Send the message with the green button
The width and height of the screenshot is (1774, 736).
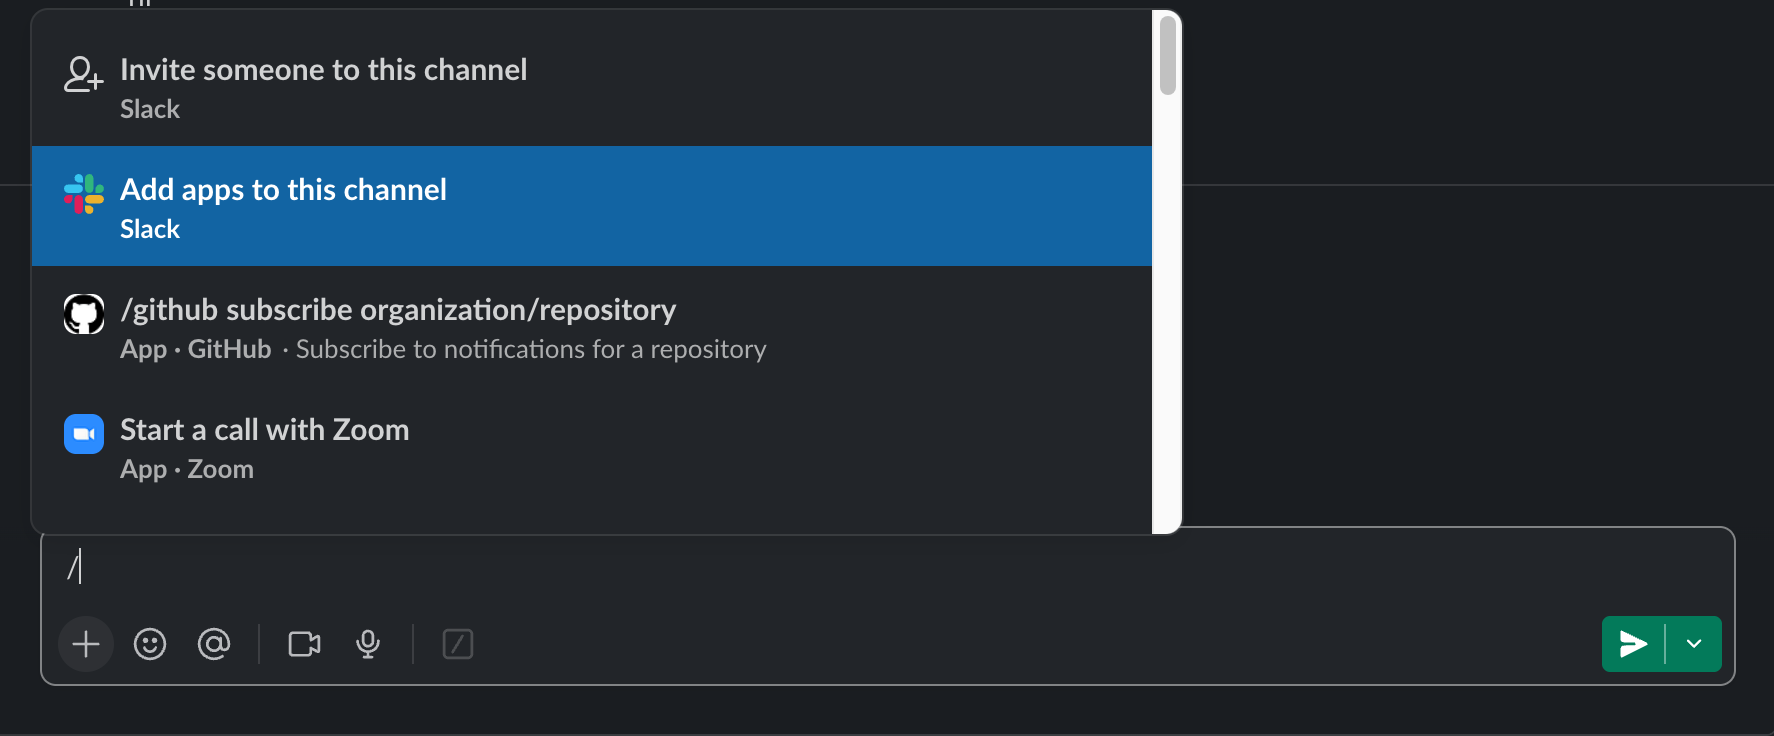click(1633, 644)
